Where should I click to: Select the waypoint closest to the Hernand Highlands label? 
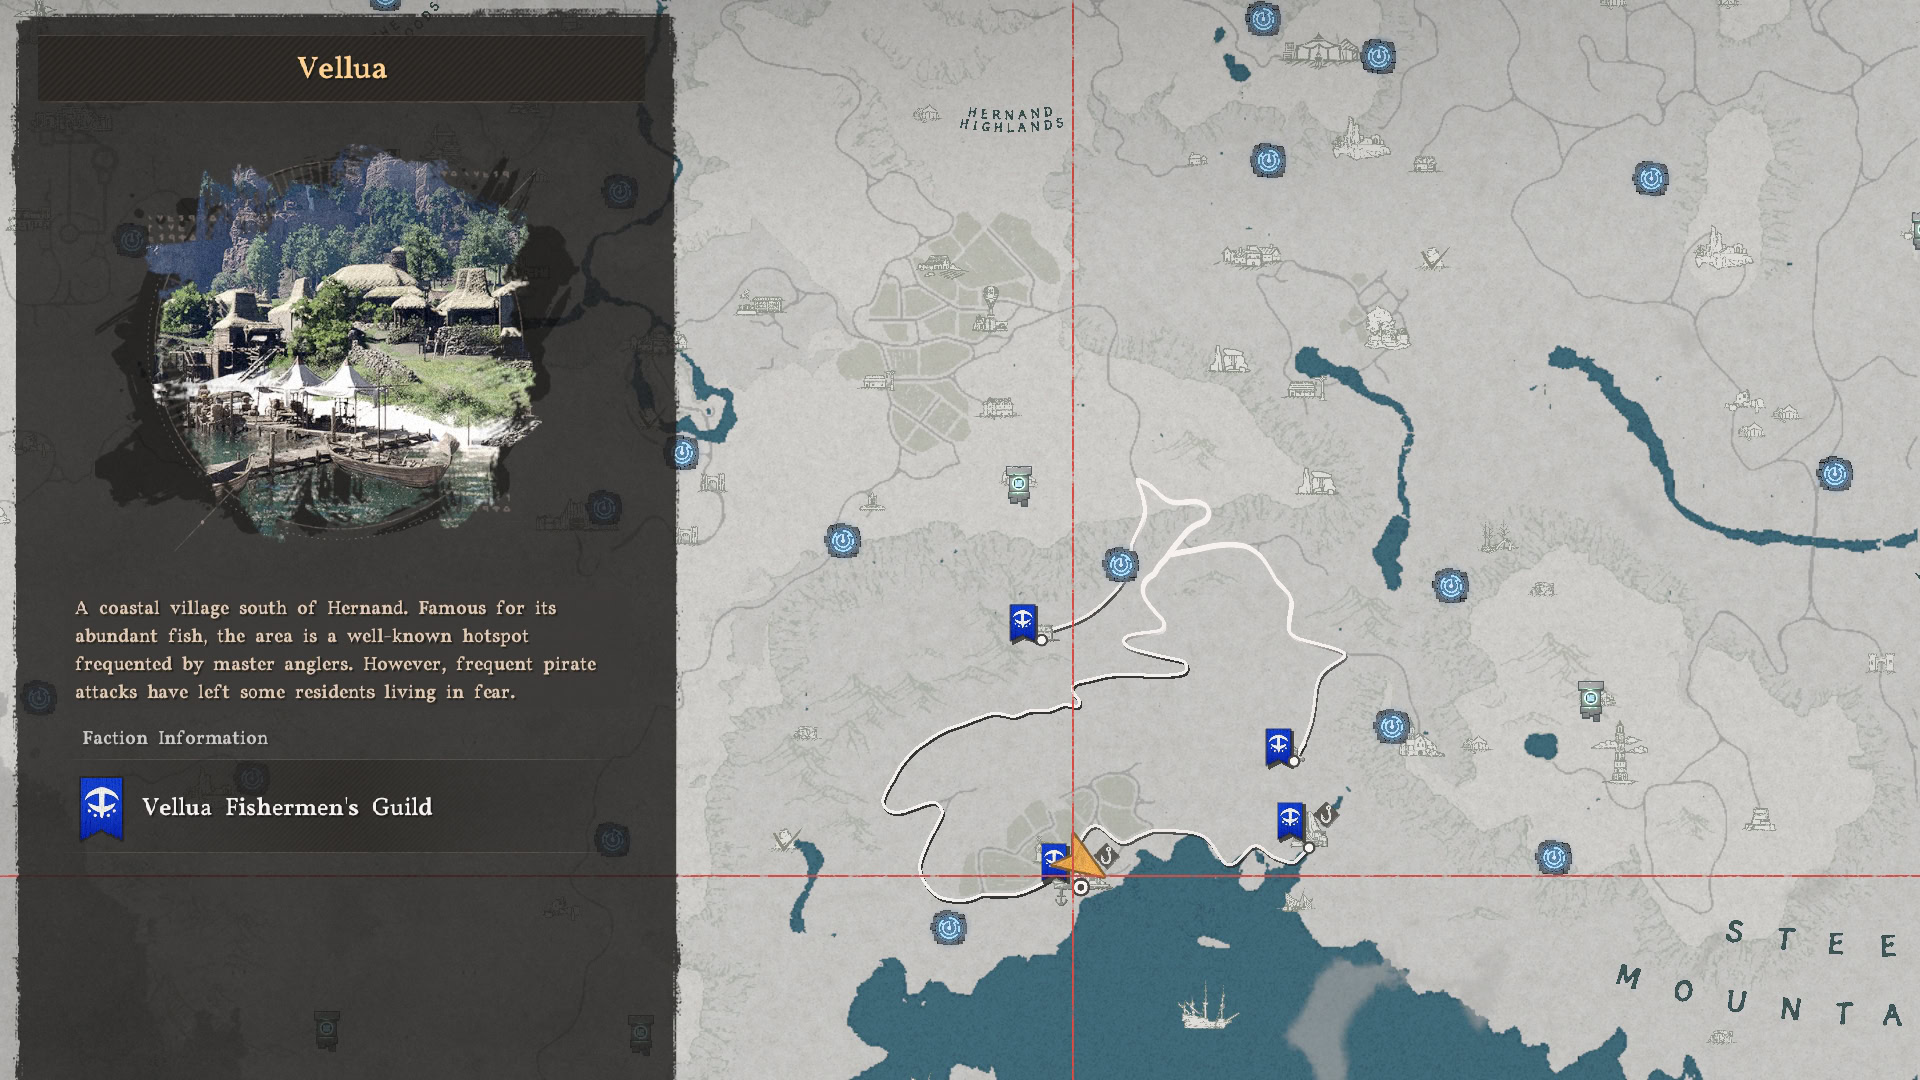(1268, 160)
